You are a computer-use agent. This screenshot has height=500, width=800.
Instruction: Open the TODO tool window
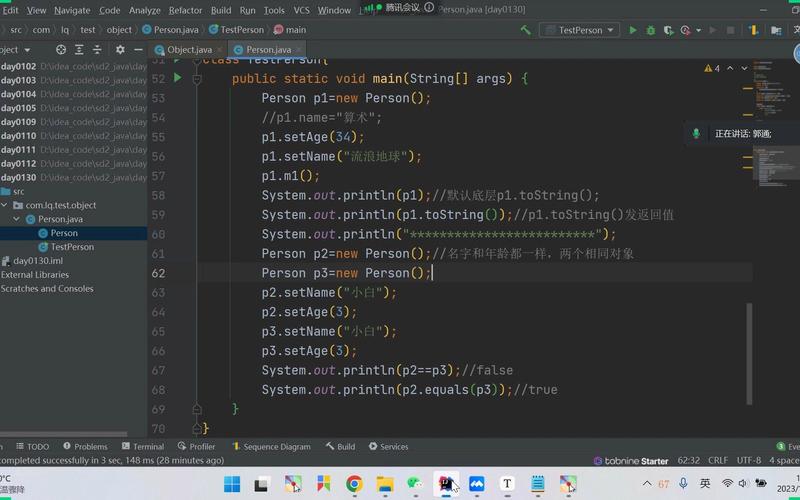point(33,446)
